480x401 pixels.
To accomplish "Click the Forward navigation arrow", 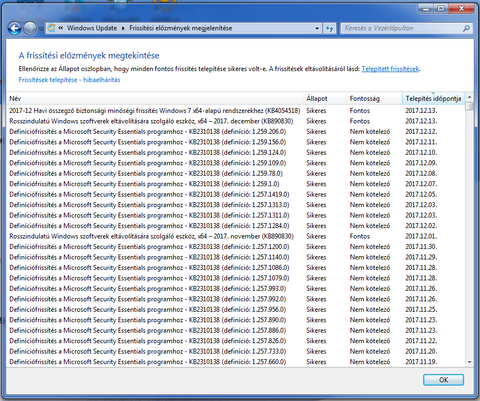I will [x=30, y=28].
